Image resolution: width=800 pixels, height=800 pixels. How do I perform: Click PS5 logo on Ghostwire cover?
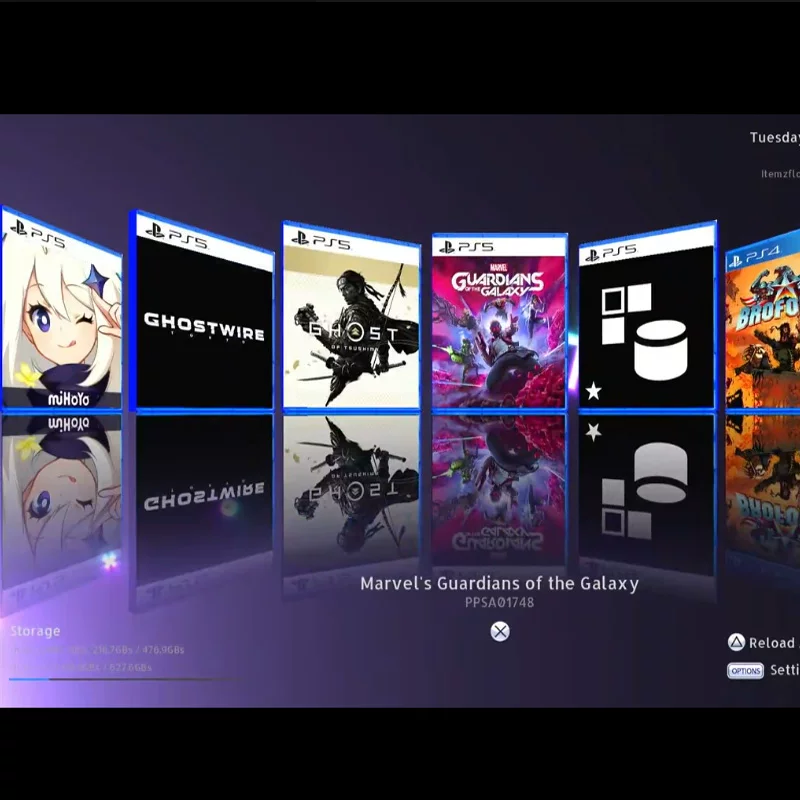pos(177,237)
